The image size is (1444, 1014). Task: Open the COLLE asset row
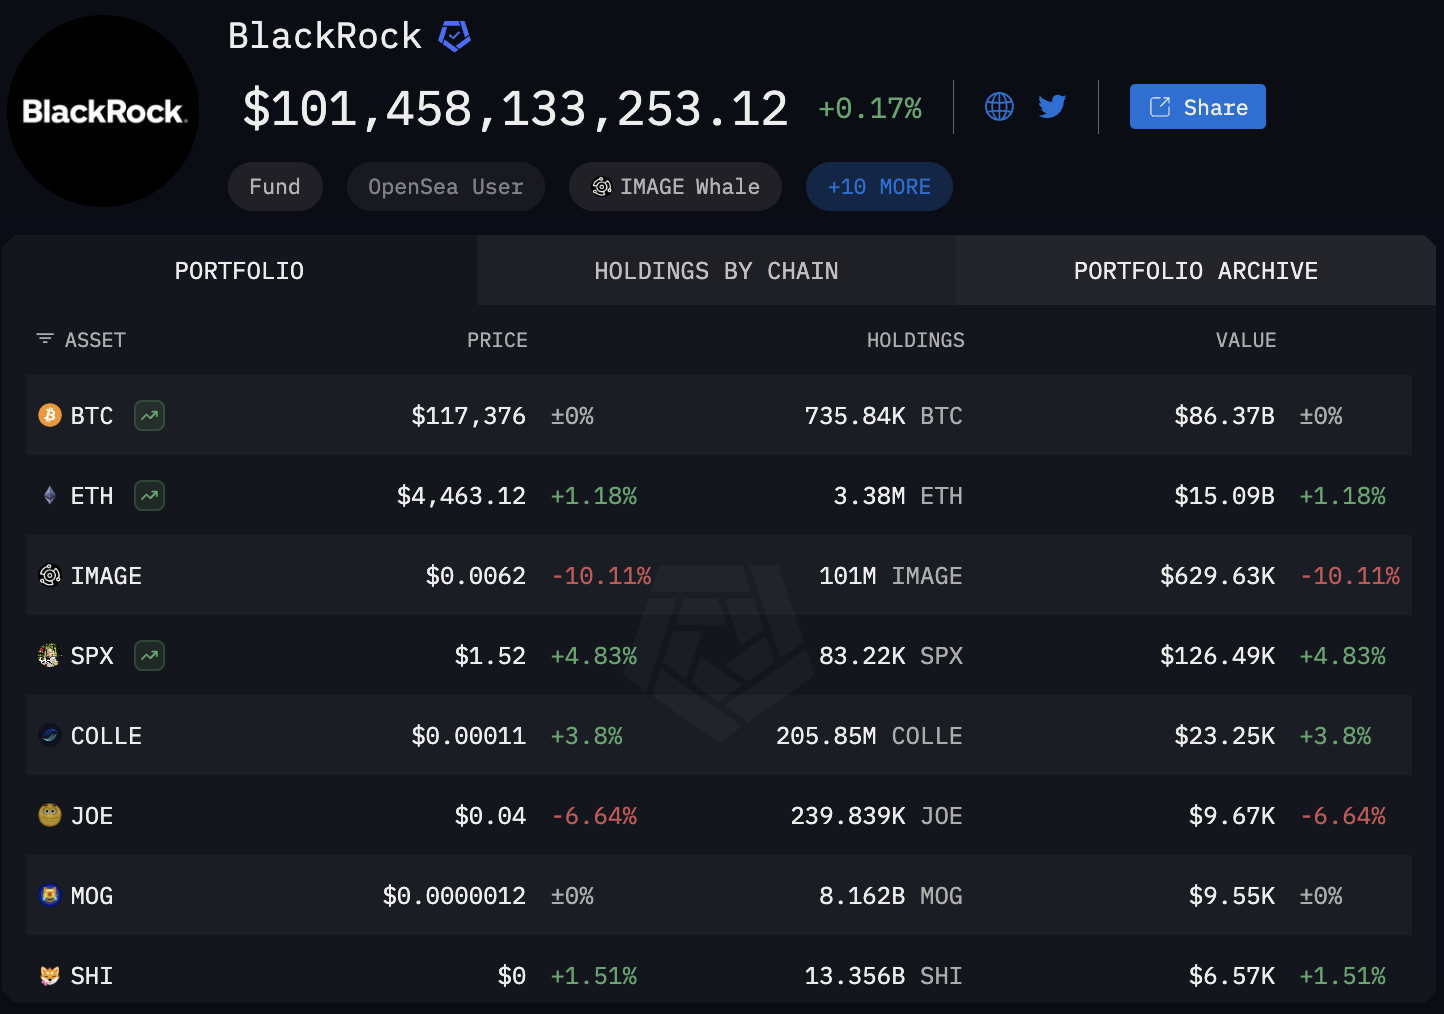pos(106,736)
